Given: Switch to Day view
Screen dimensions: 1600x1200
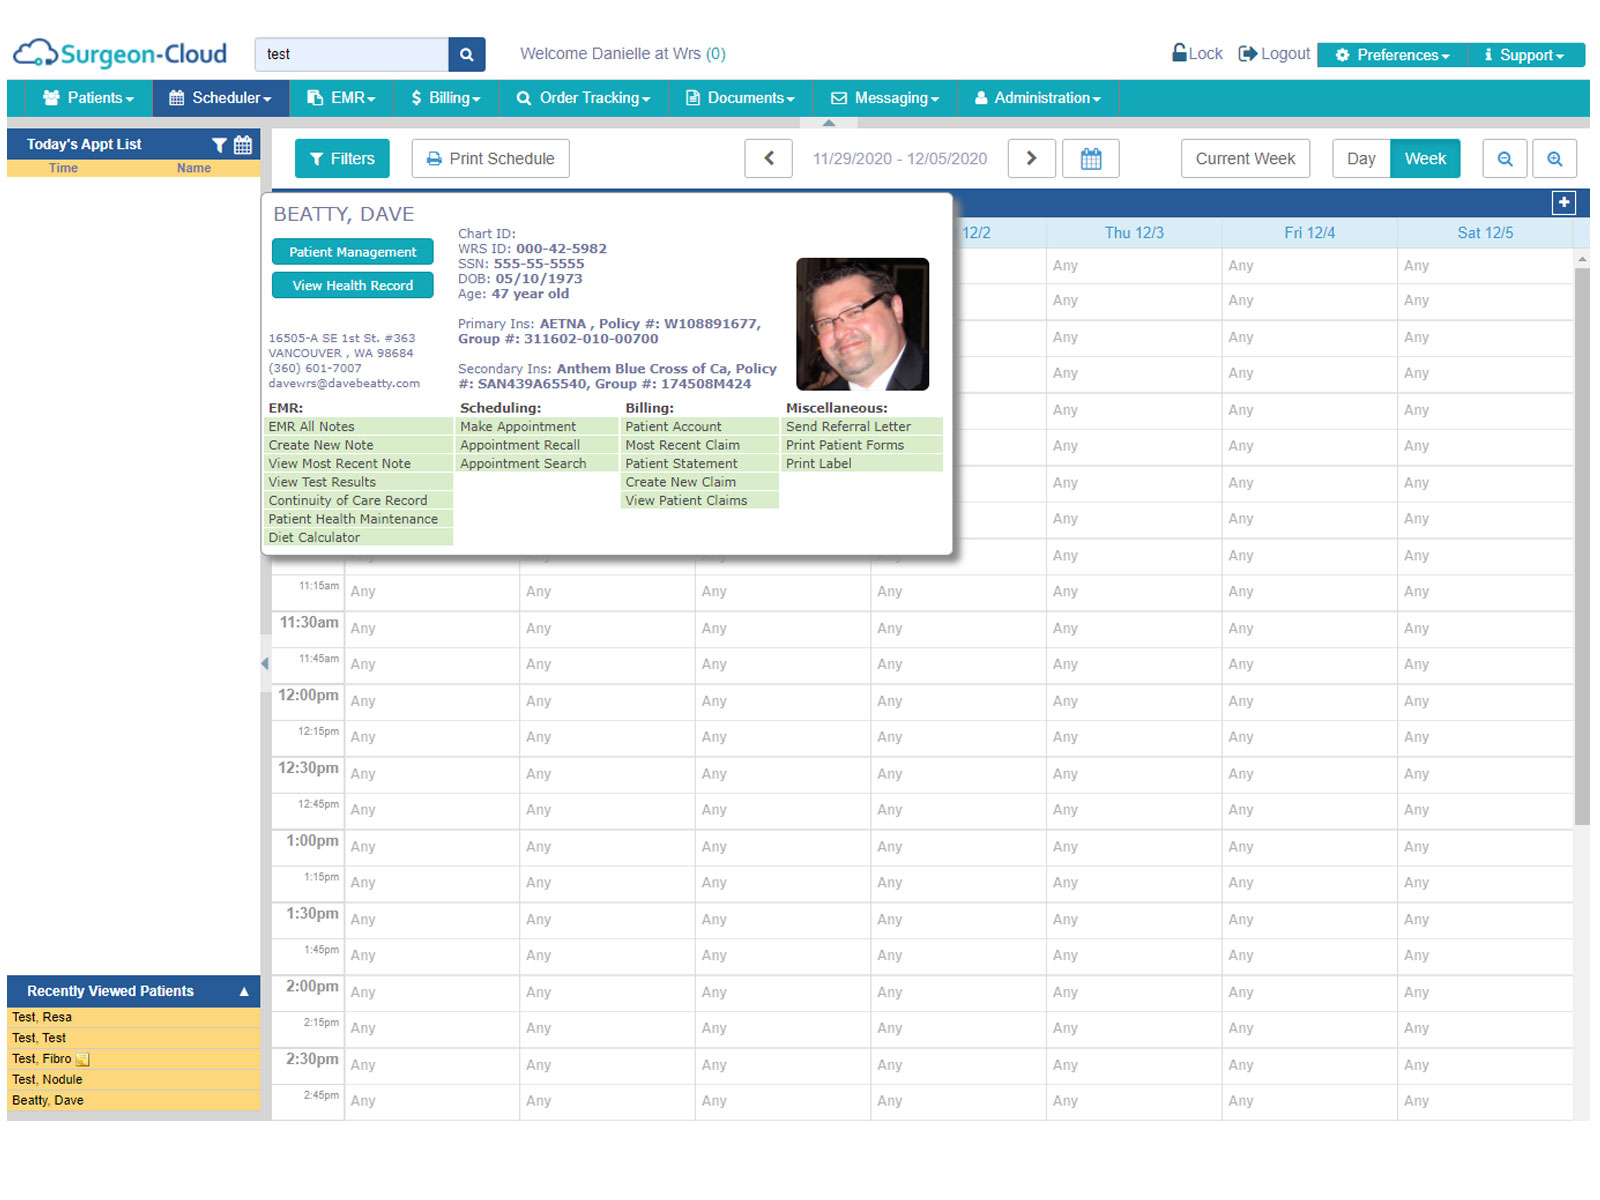Looking at the screenshot, I should click(1361, 158).
